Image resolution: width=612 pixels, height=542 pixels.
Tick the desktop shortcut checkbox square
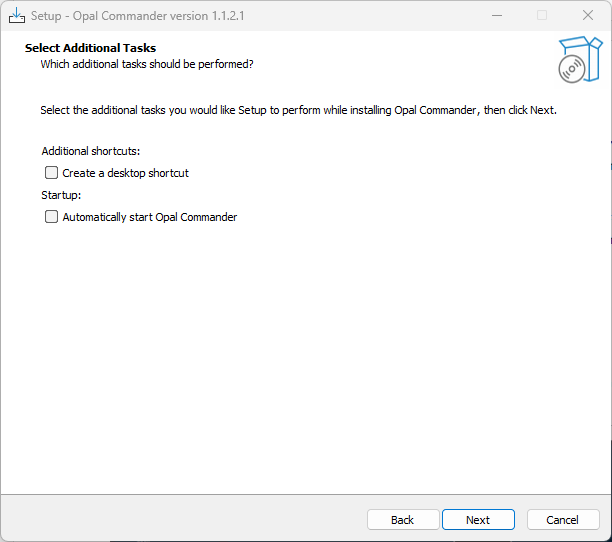52,173
